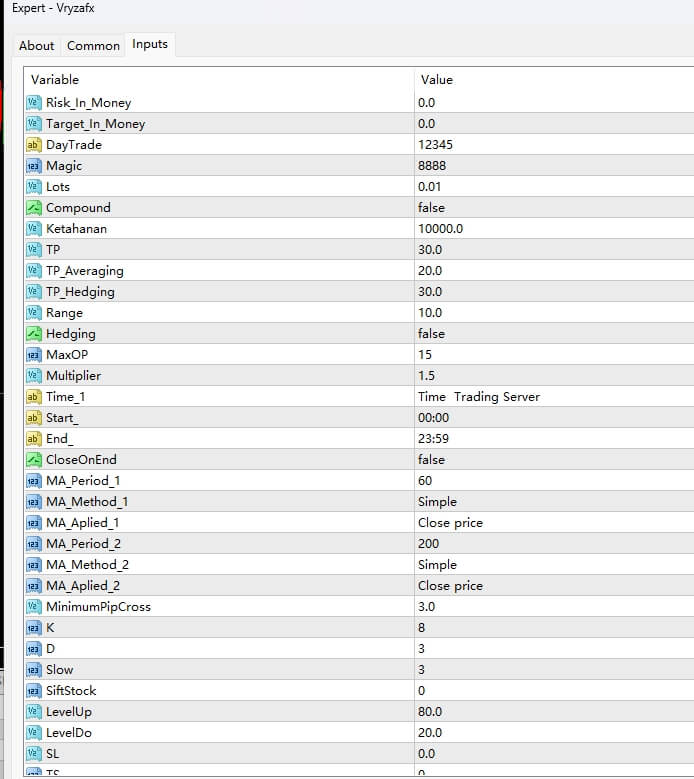The image size is (694, 779).
Task: Click the Magic integer-type icon
Action: pos(33,166)
